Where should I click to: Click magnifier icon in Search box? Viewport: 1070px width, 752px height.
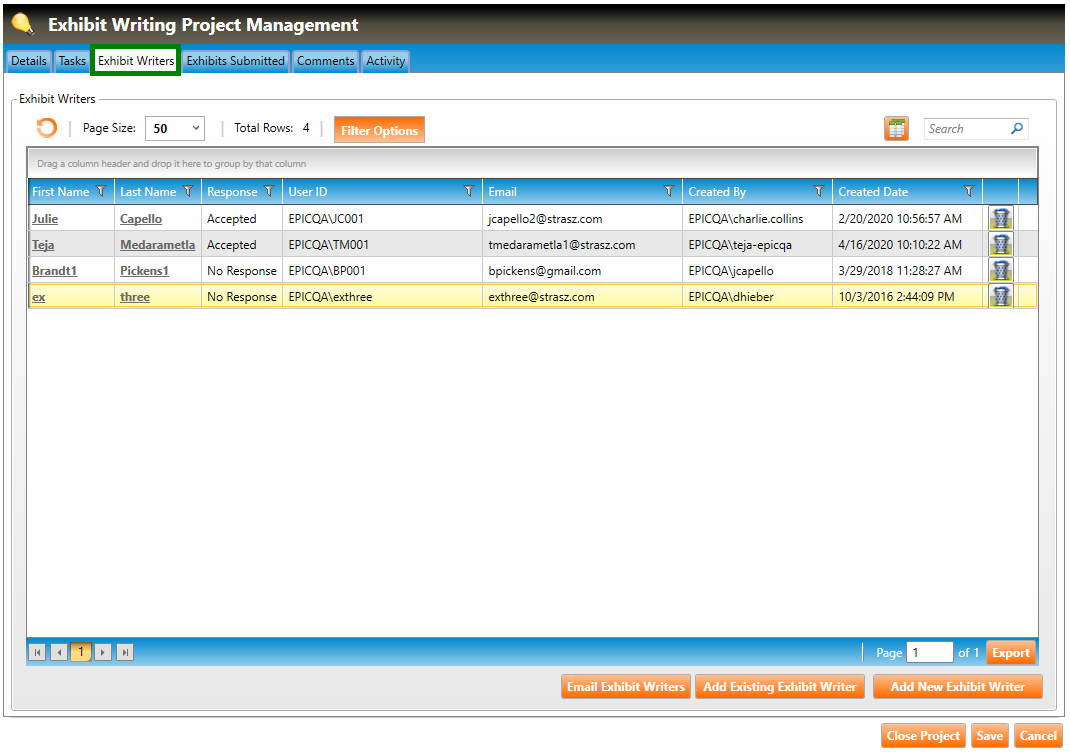tap(1017, 129)
